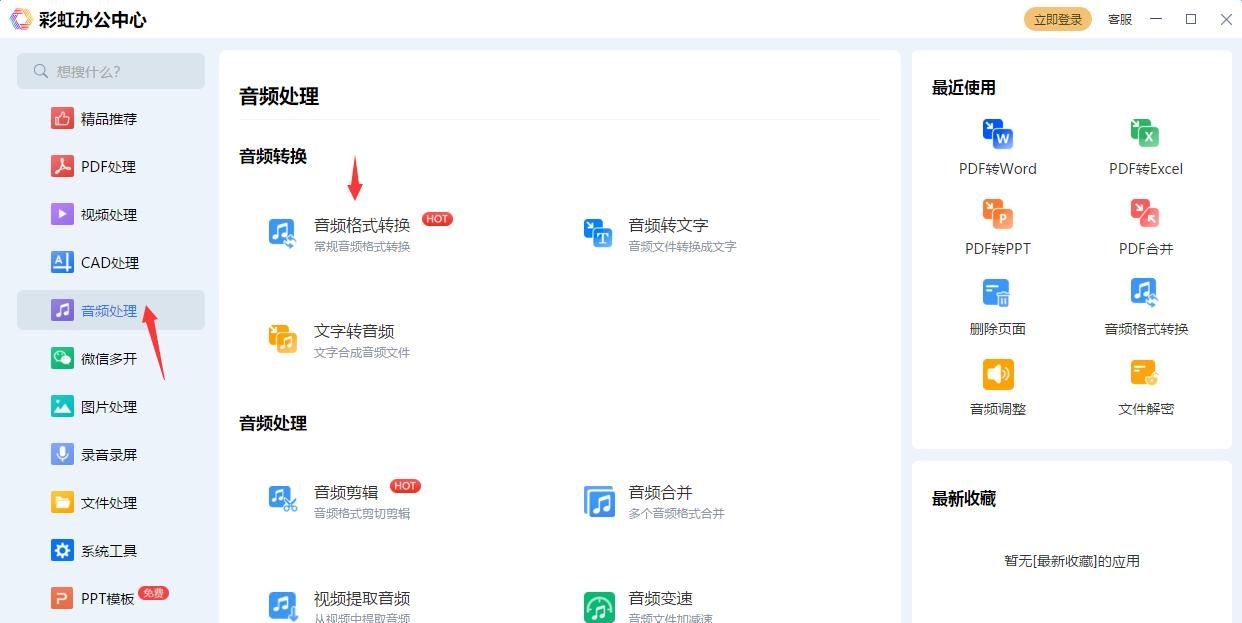Viewport: 1242px width, 623px height.
Task: Select the 视频处理 play icon
Action: pyautogui.click(x=63, y=215)
